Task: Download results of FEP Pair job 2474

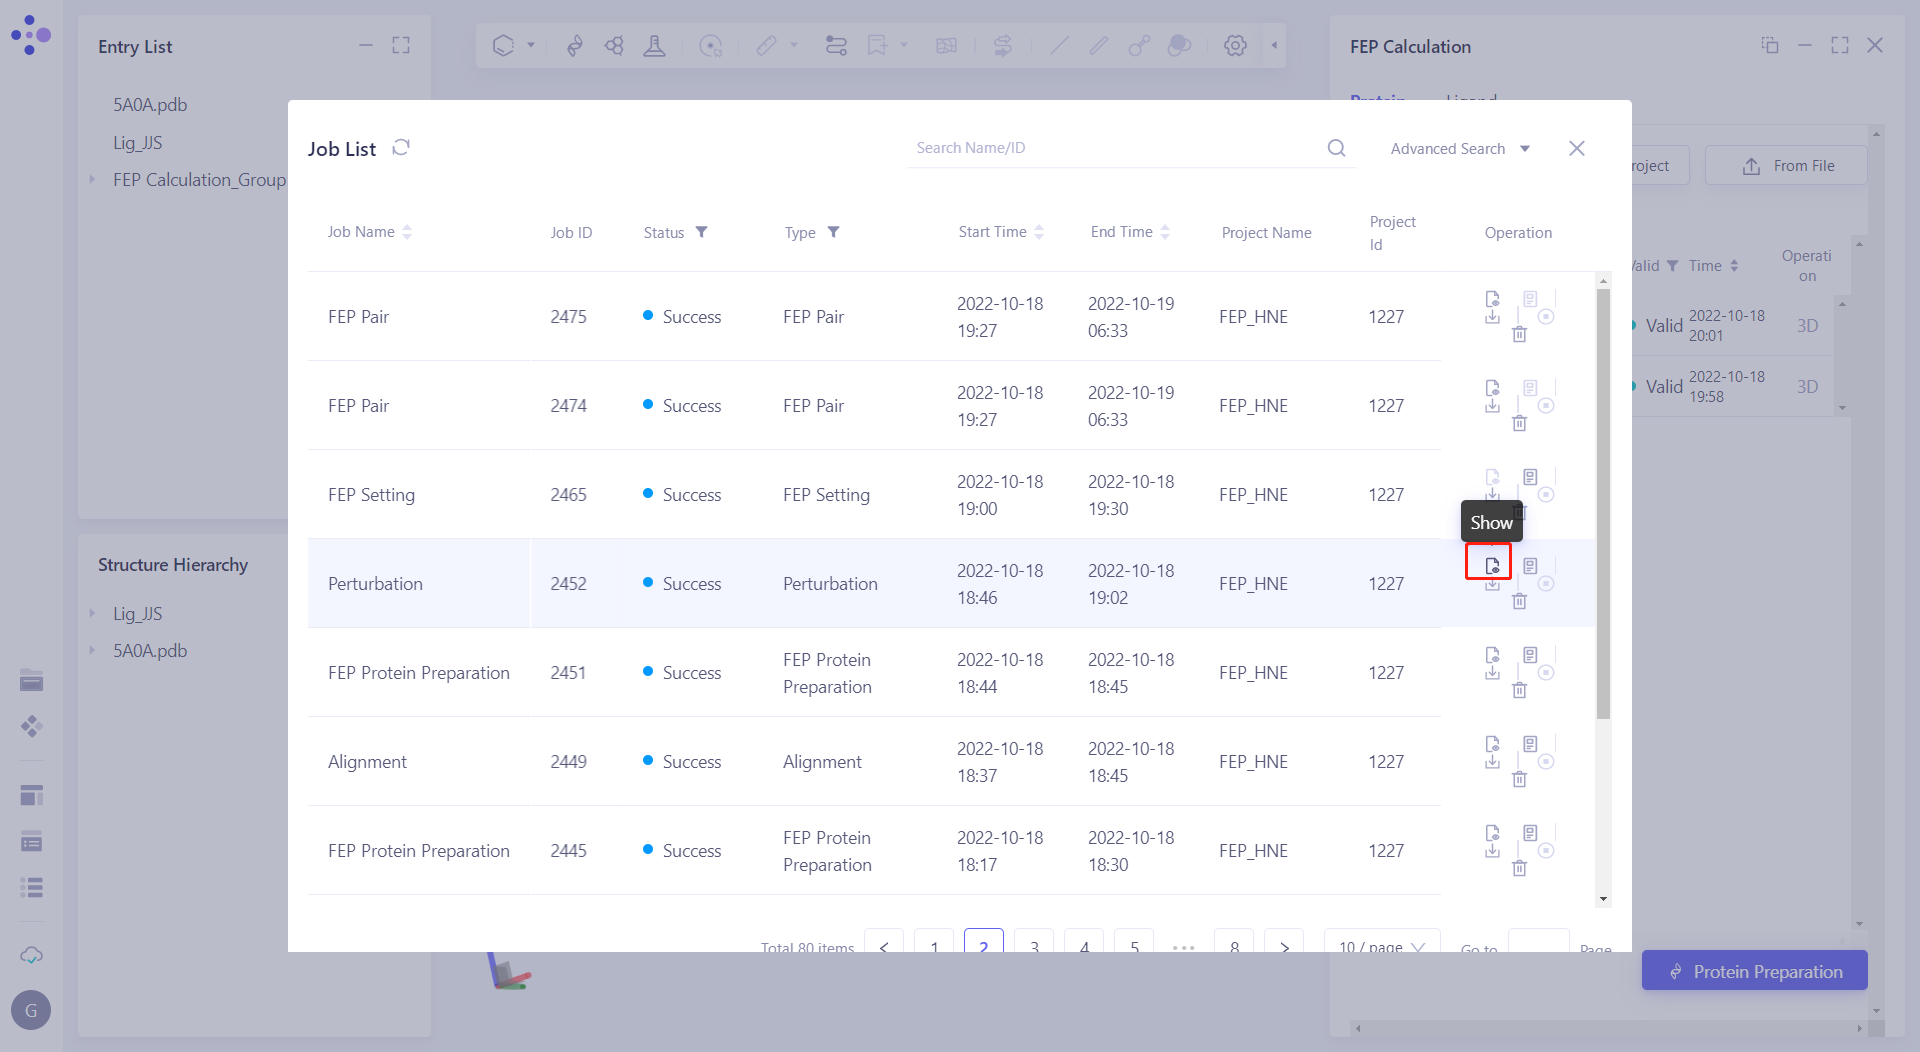Action: (1492, 406)
